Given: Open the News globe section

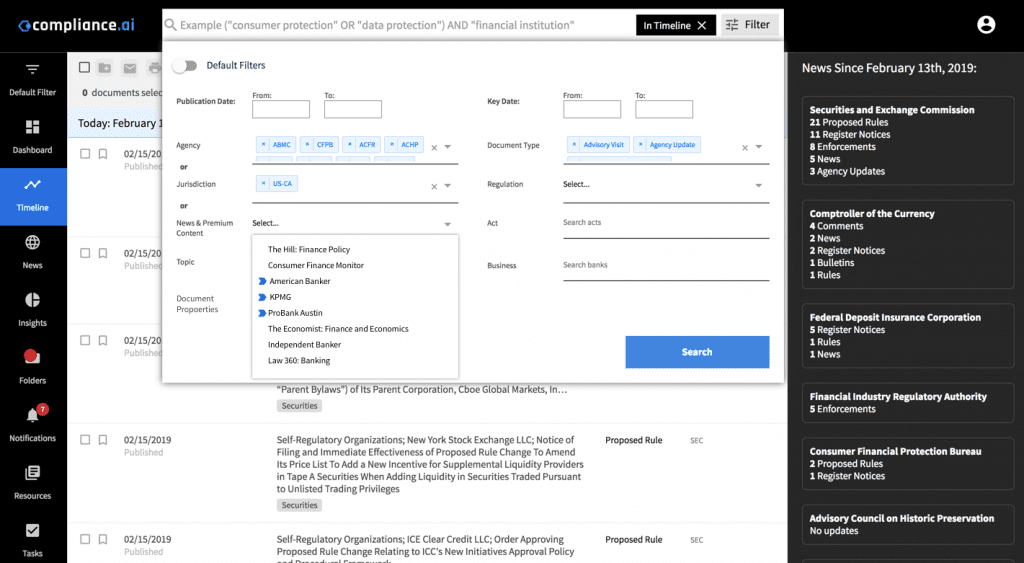Looking at the screenshot, I should click(x=33, y=252).
